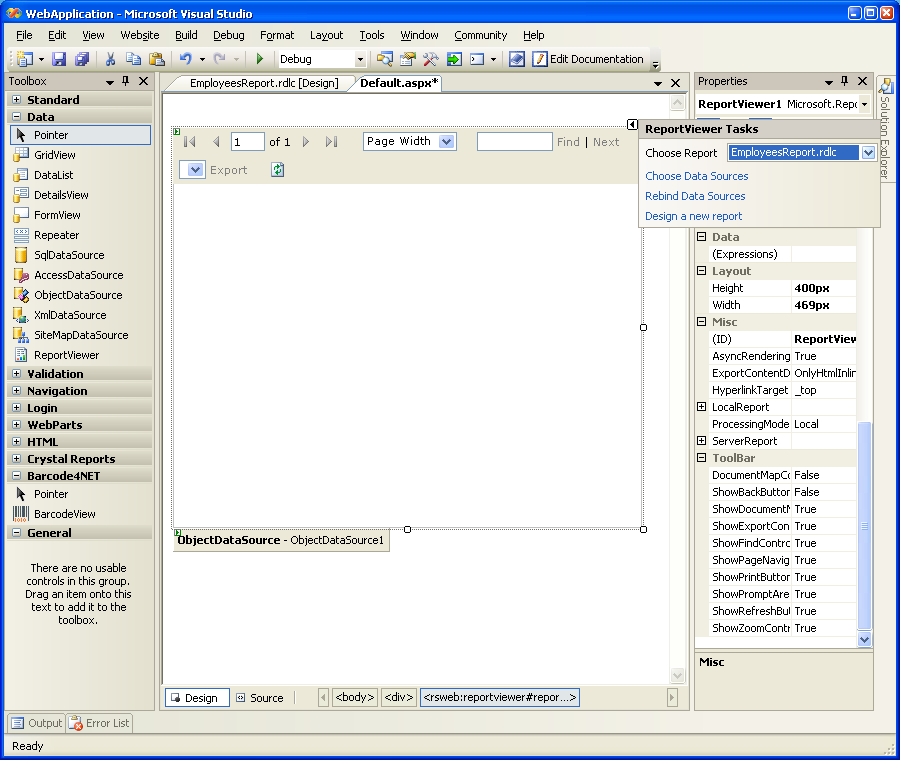900x760 pixels.
Task: Click the Save All toolbar icon
Action: click(x=82, y=60)
